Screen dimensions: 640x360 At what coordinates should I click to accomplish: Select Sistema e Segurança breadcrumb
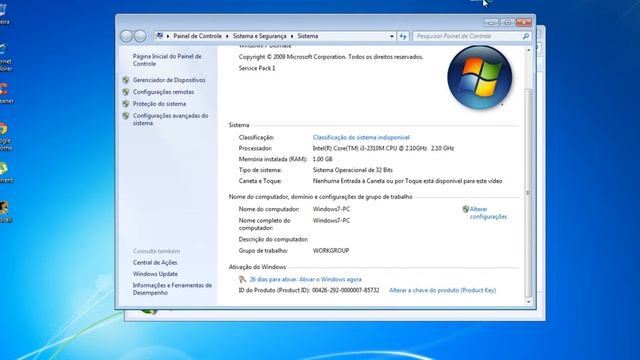pyautogui.click(x=260, y=36)
